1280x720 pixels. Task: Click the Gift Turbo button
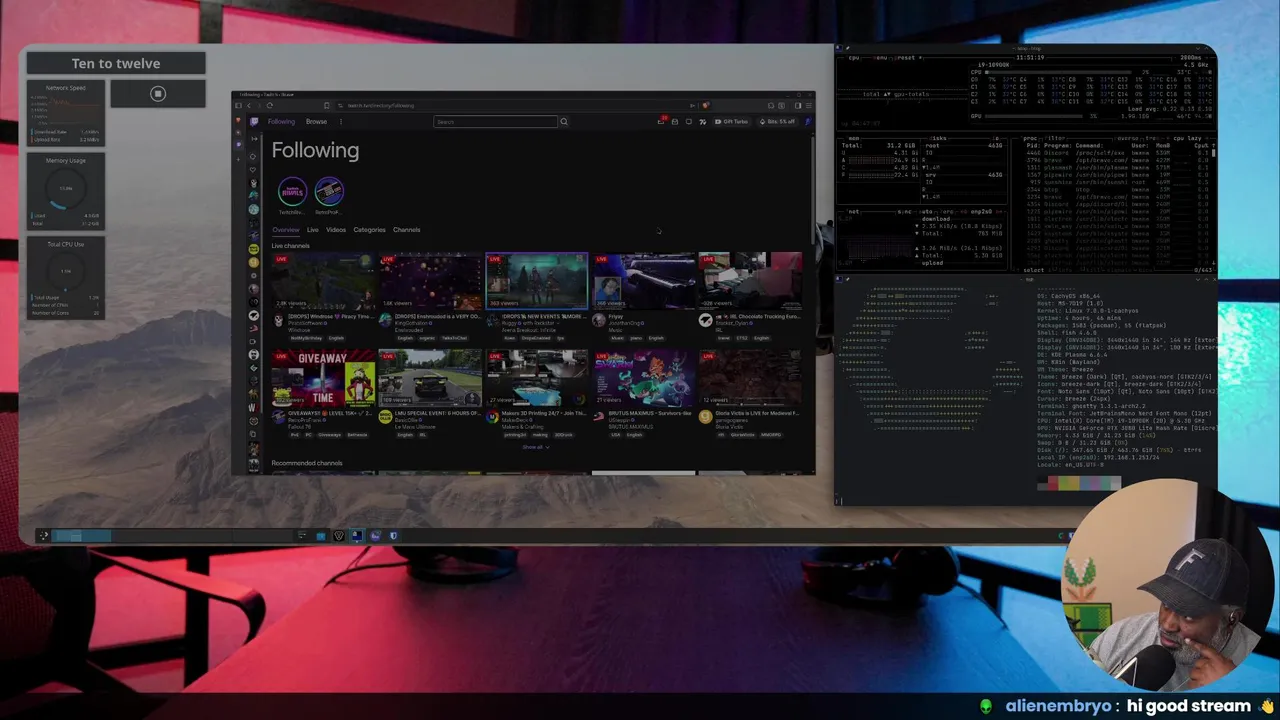point(733,122)
